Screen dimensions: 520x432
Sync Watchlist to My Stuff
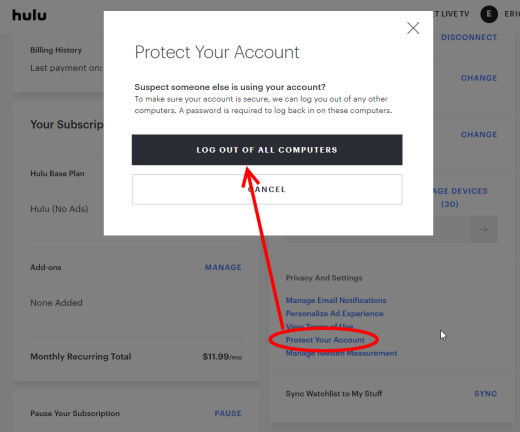coord(486,394)
